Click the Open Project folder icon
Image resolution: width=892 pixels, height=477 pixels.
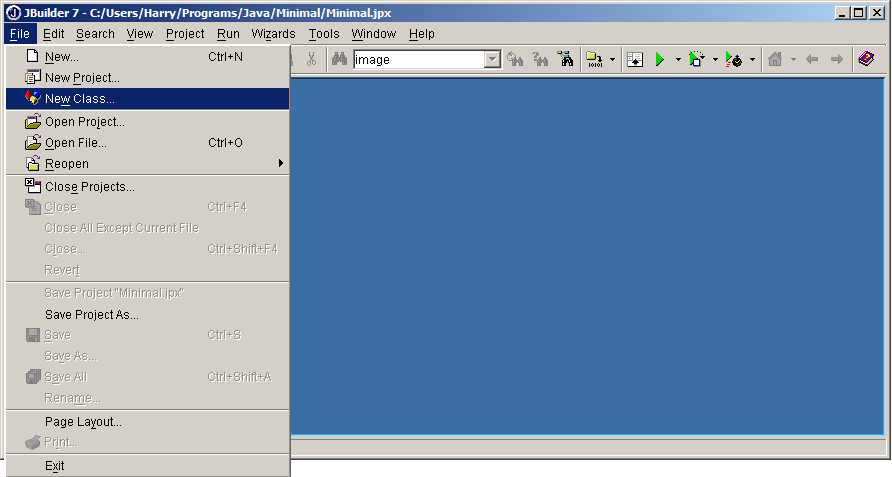[x=33, y=121]
